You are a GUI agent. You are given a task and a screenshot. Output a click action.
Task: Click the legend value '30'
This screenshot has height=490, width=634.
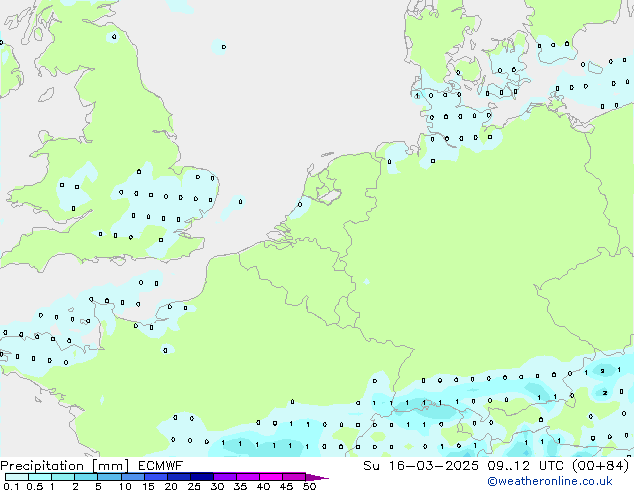point(217,486)
